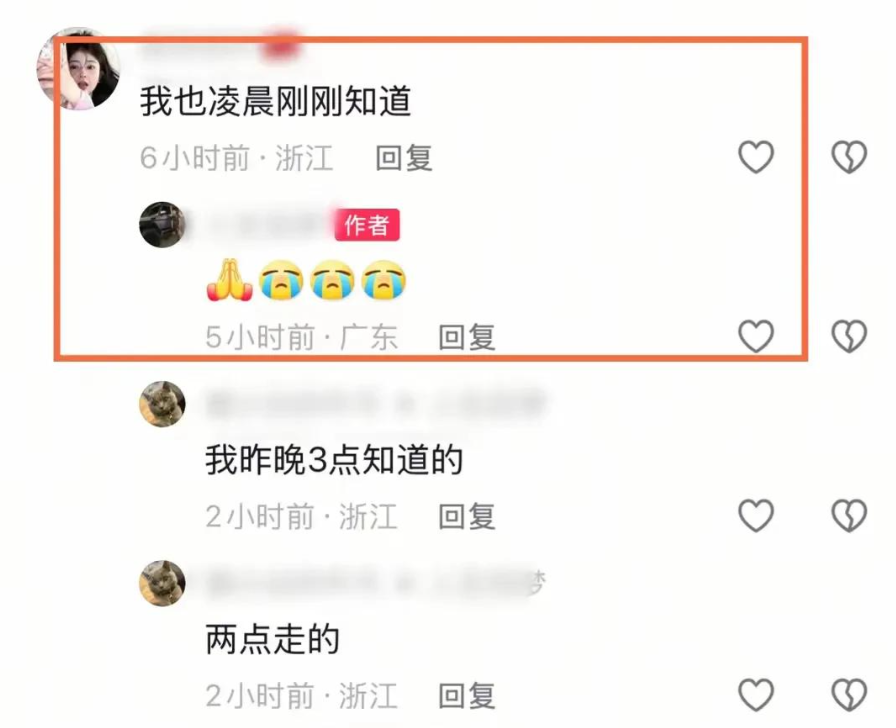Open cat avatar above 两点走的

click(x=162, y=583)
